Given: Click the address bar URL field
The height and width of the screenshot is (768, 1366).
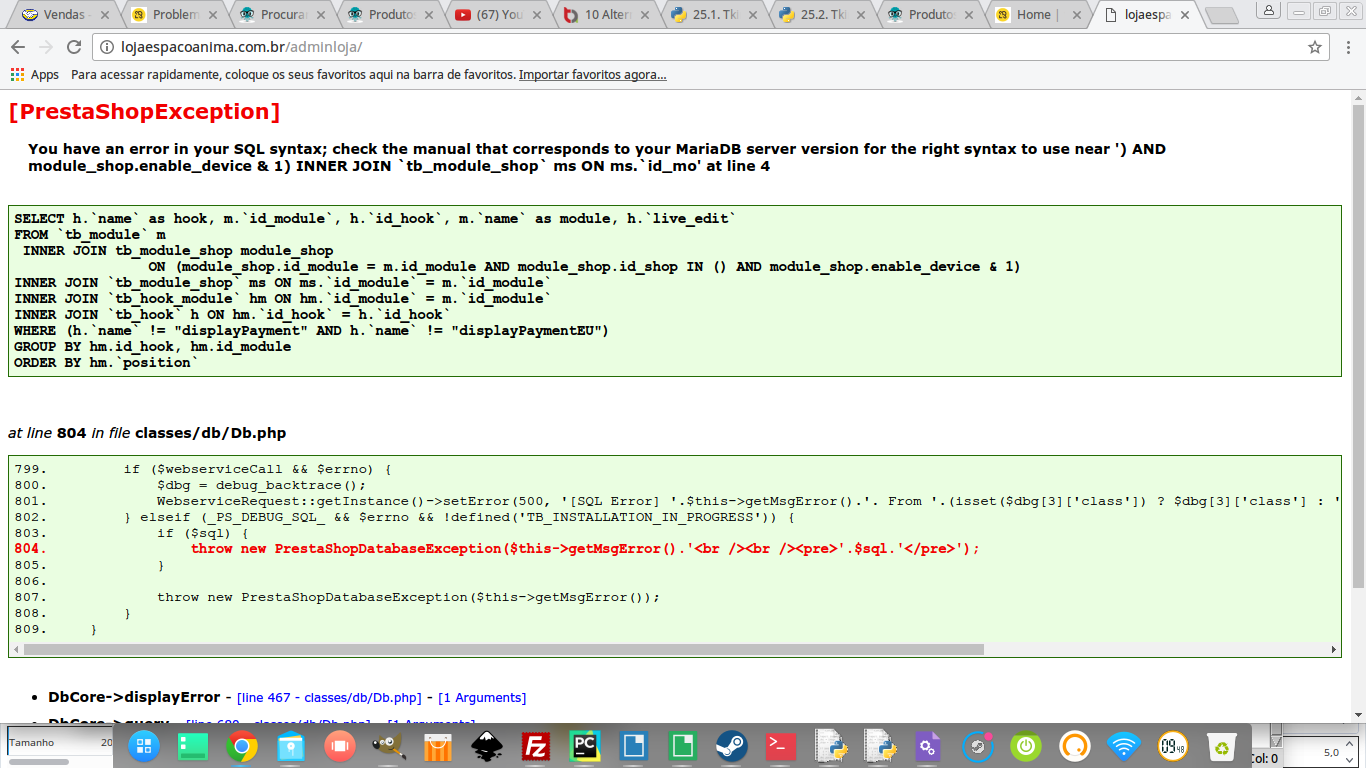Looking at the screenshot, I should coord(700,47).
